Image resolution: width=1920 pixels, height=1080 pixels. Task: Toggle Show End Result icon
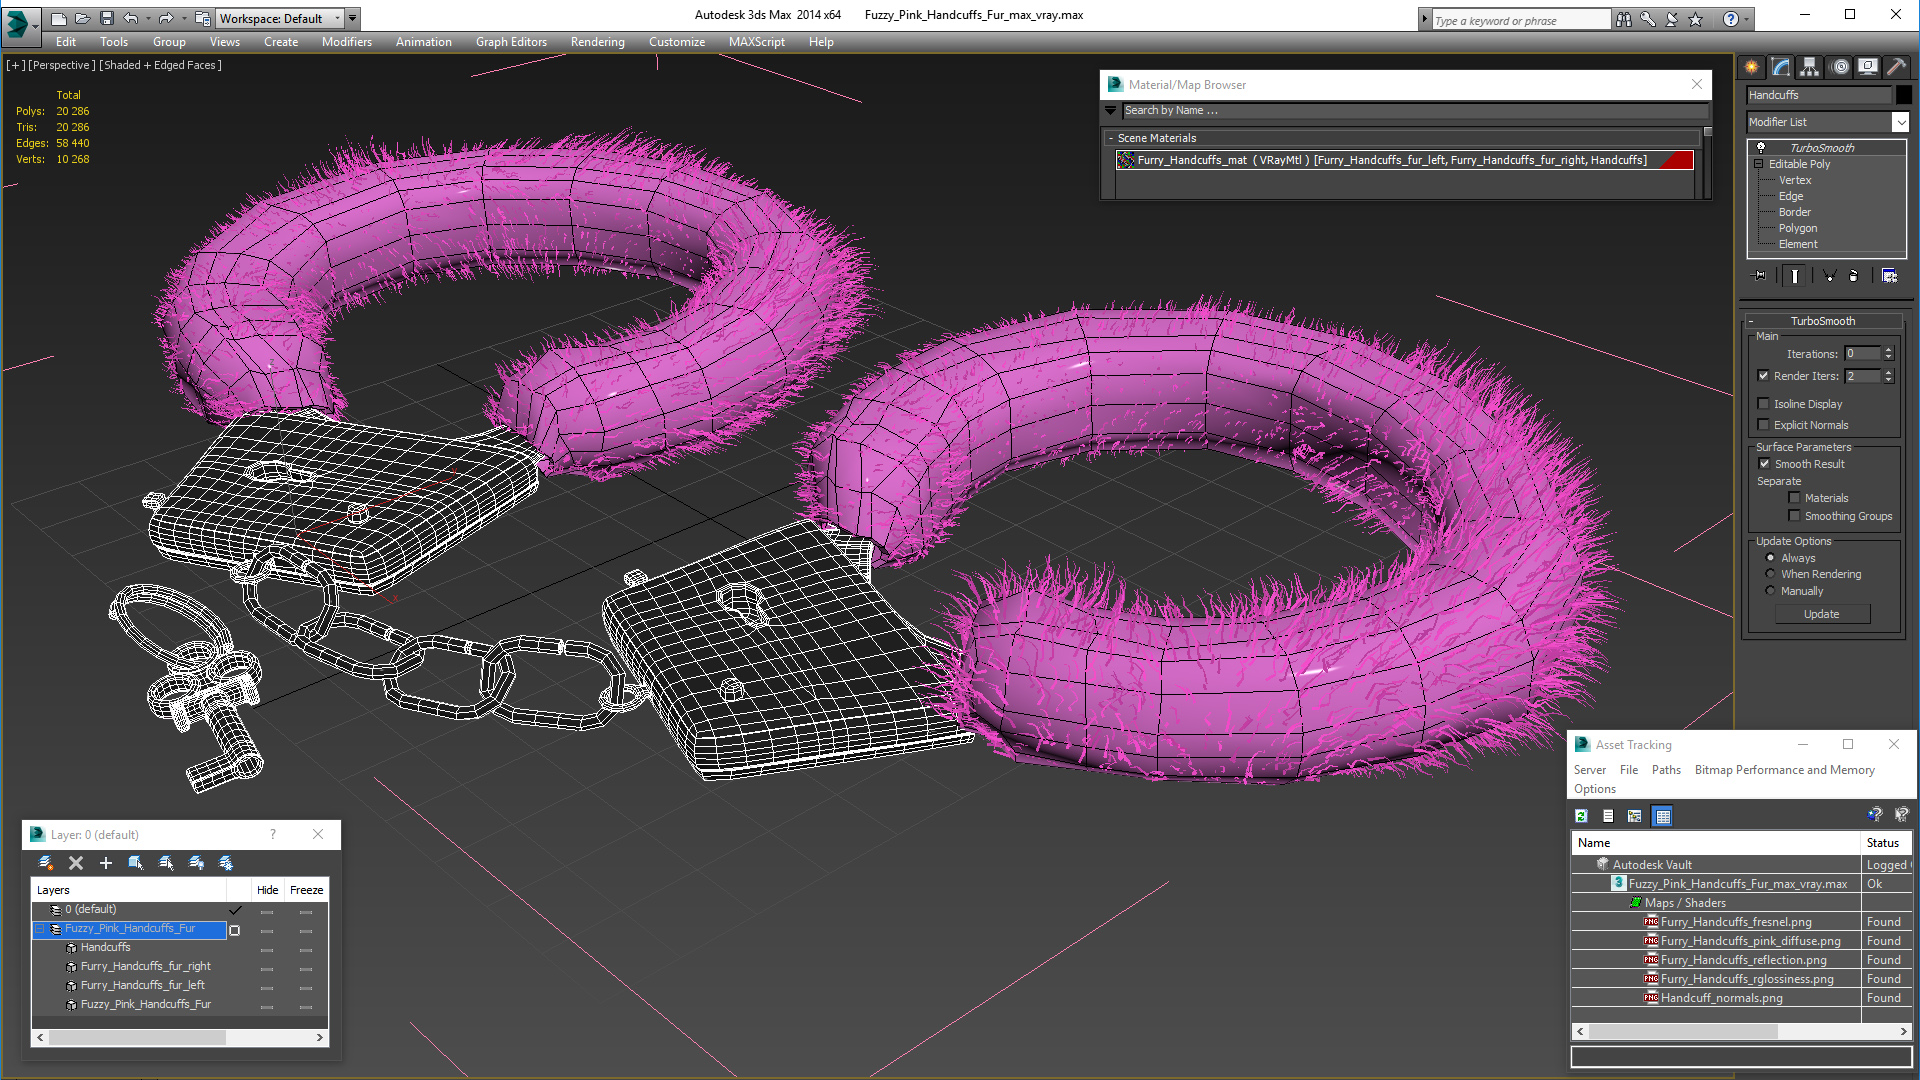coord(1795,275)
